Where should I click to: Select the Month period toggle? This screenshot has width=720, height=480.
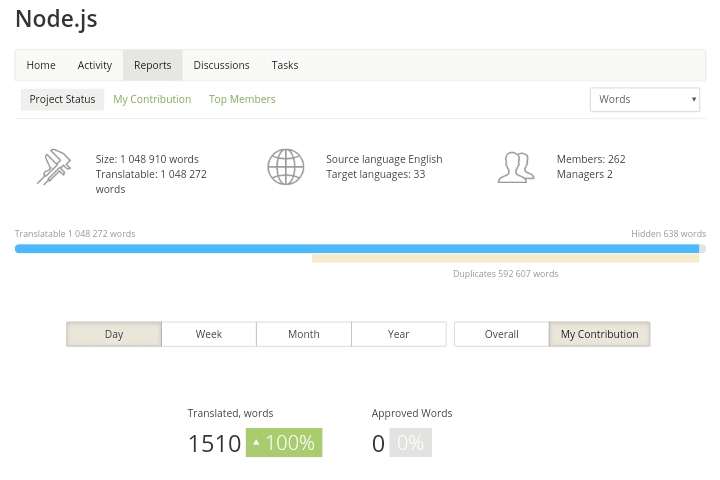(x=304, y=334)
